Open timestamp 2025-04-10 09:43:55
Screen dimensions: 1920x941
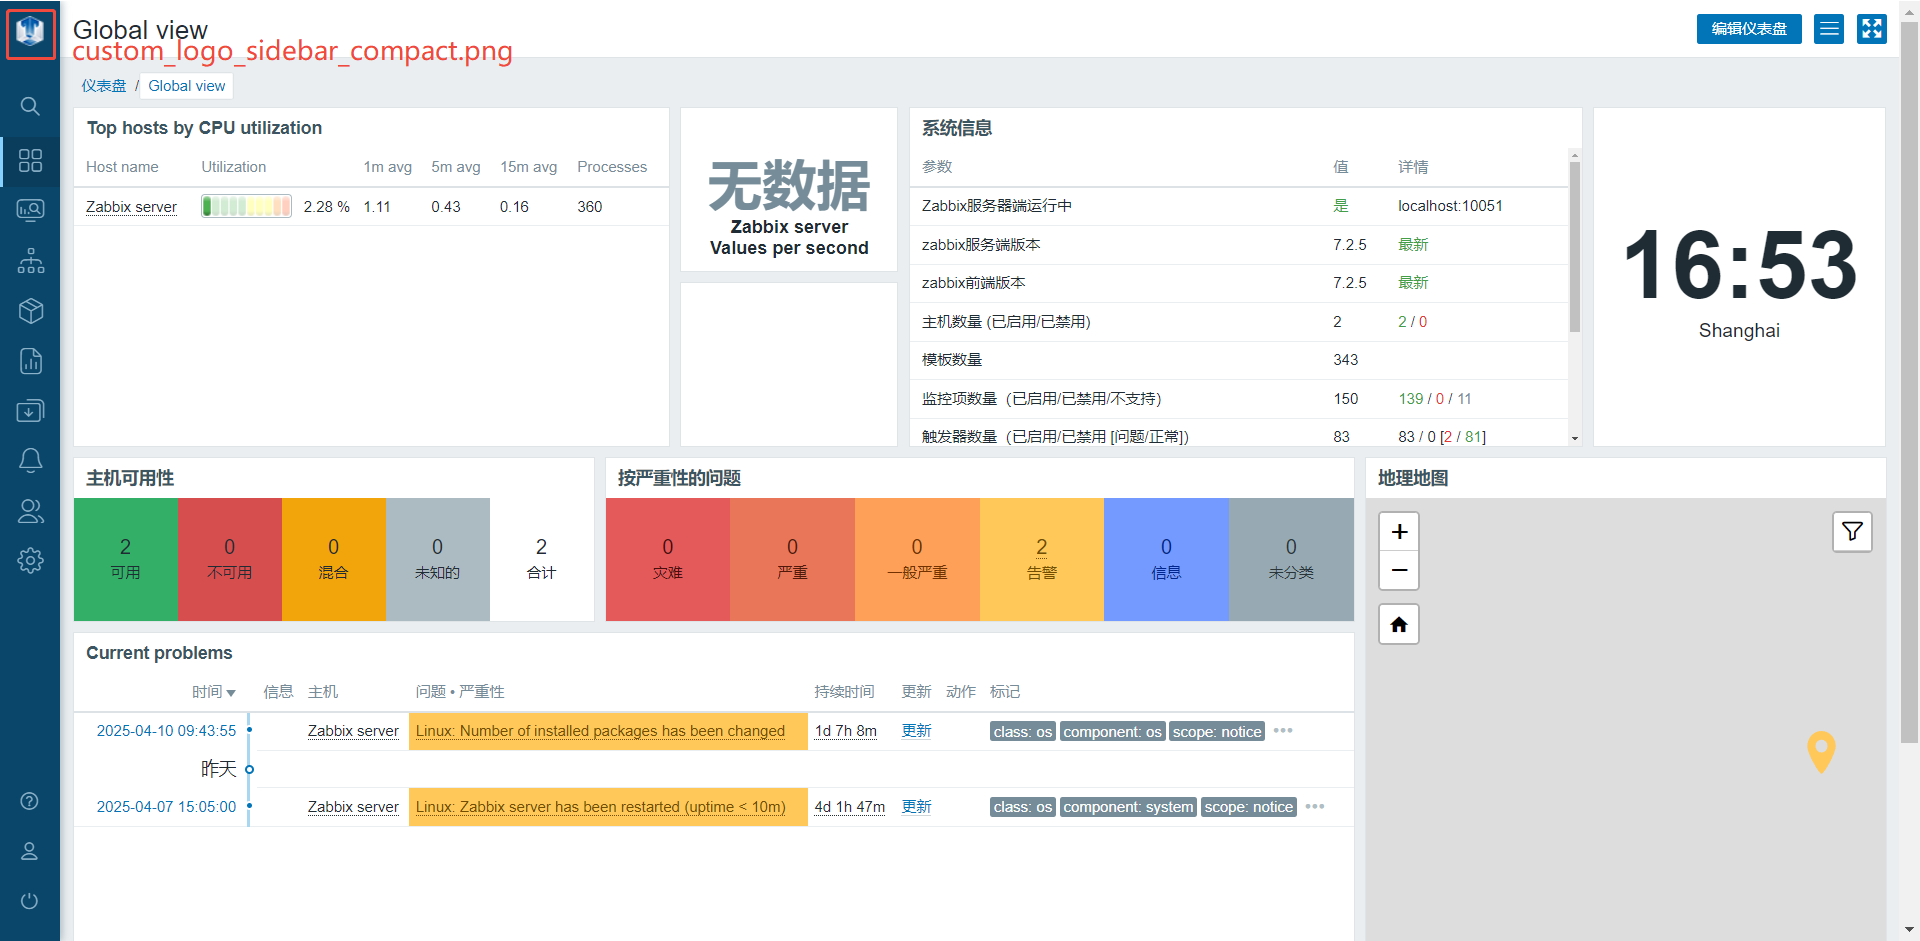166,731
